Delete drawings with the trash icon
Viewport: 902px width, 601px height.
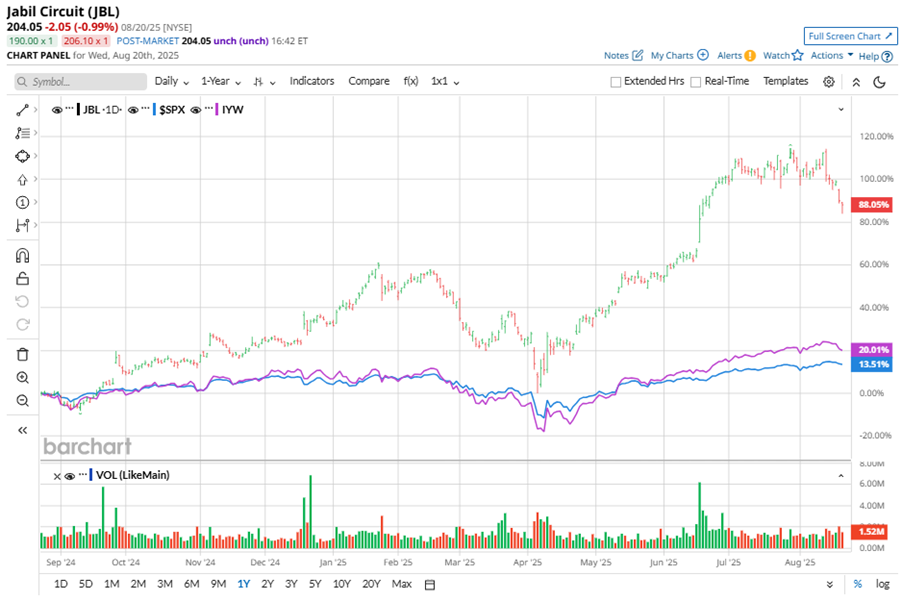click(x=22, y=354)
